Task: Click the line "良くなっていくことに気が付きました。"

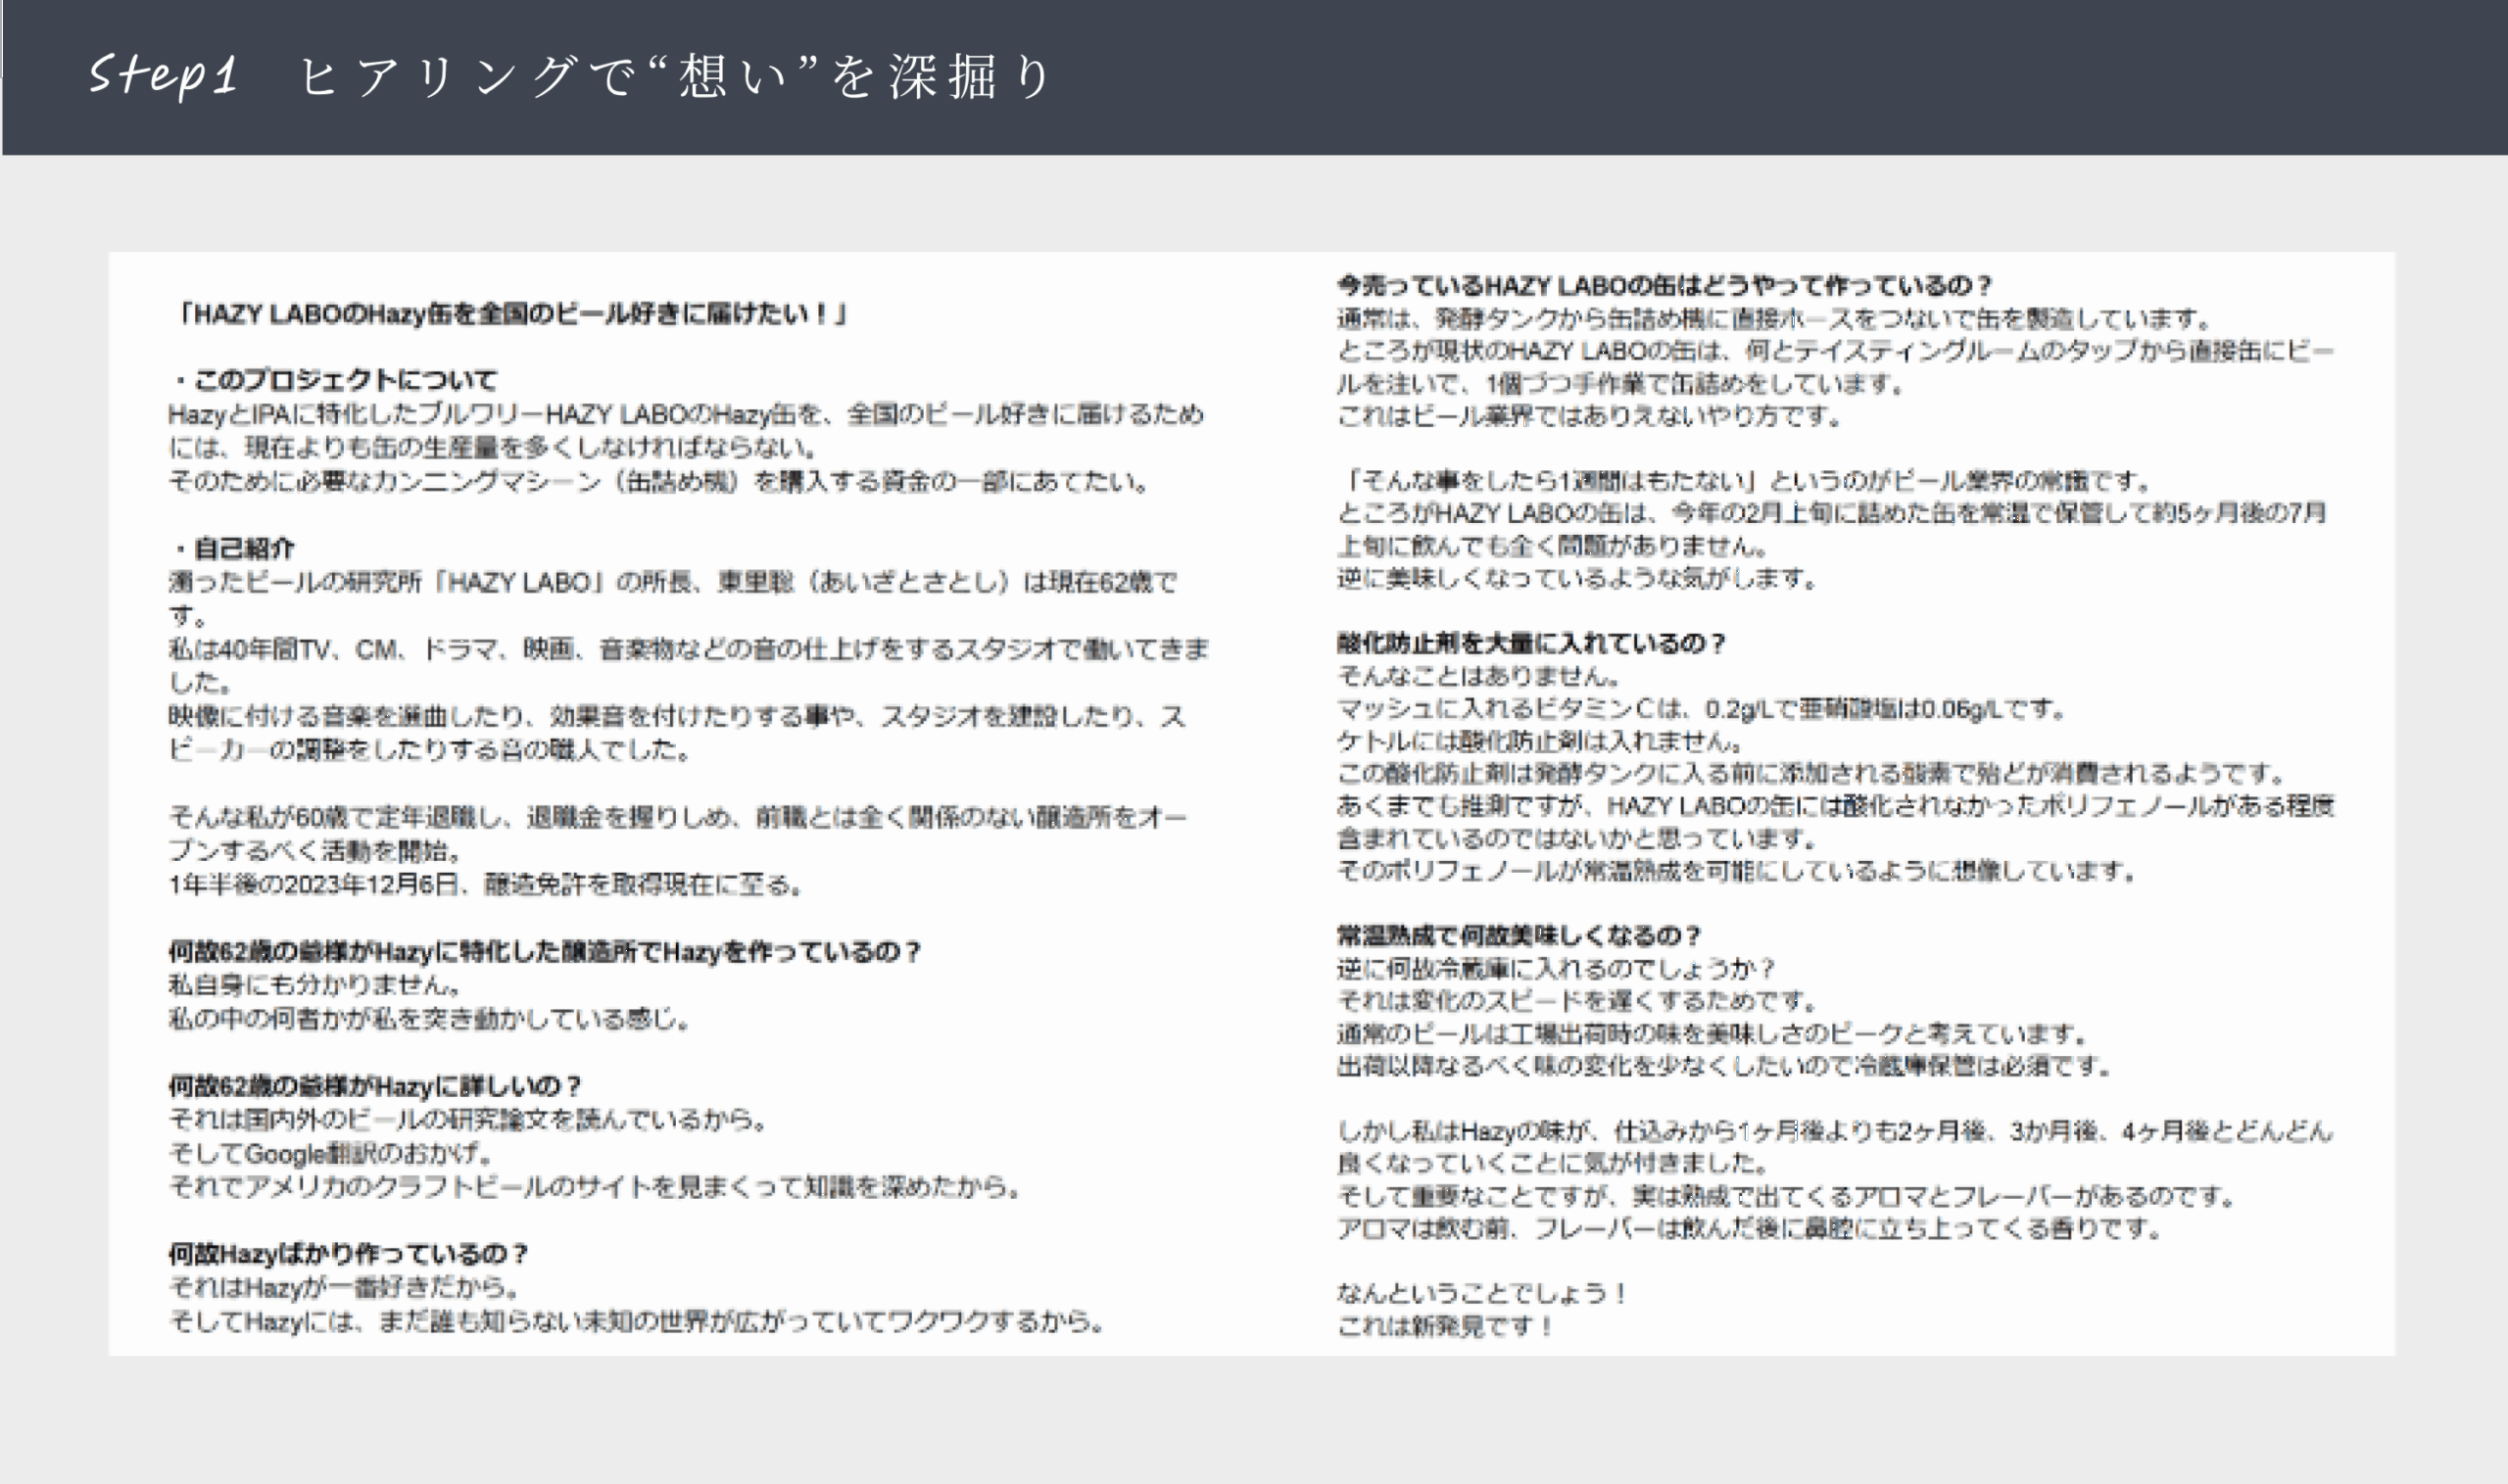Action: [x=1554, y=1163]
